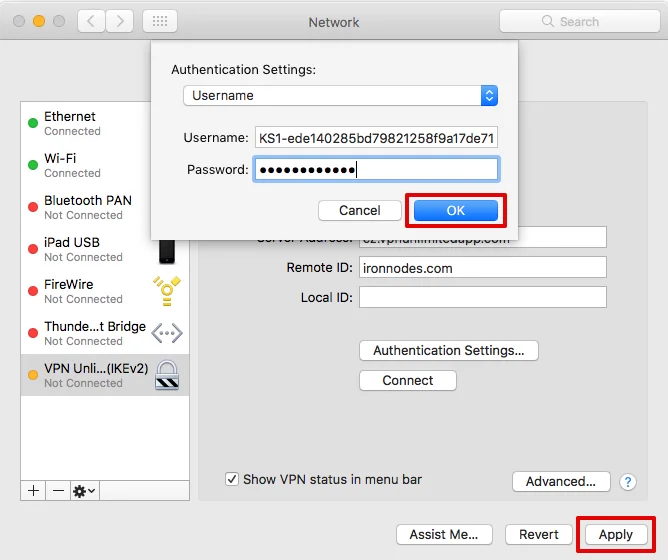Open Advanced settings
Viewport: 668px width, 560px height.
coord(561,481)
